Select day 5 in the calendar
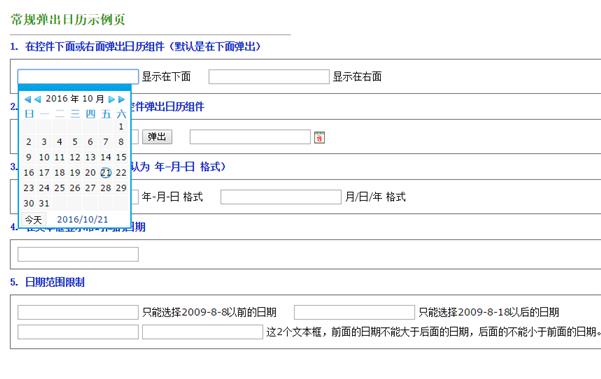Viewport: 601px width, 379px height. 75,142
